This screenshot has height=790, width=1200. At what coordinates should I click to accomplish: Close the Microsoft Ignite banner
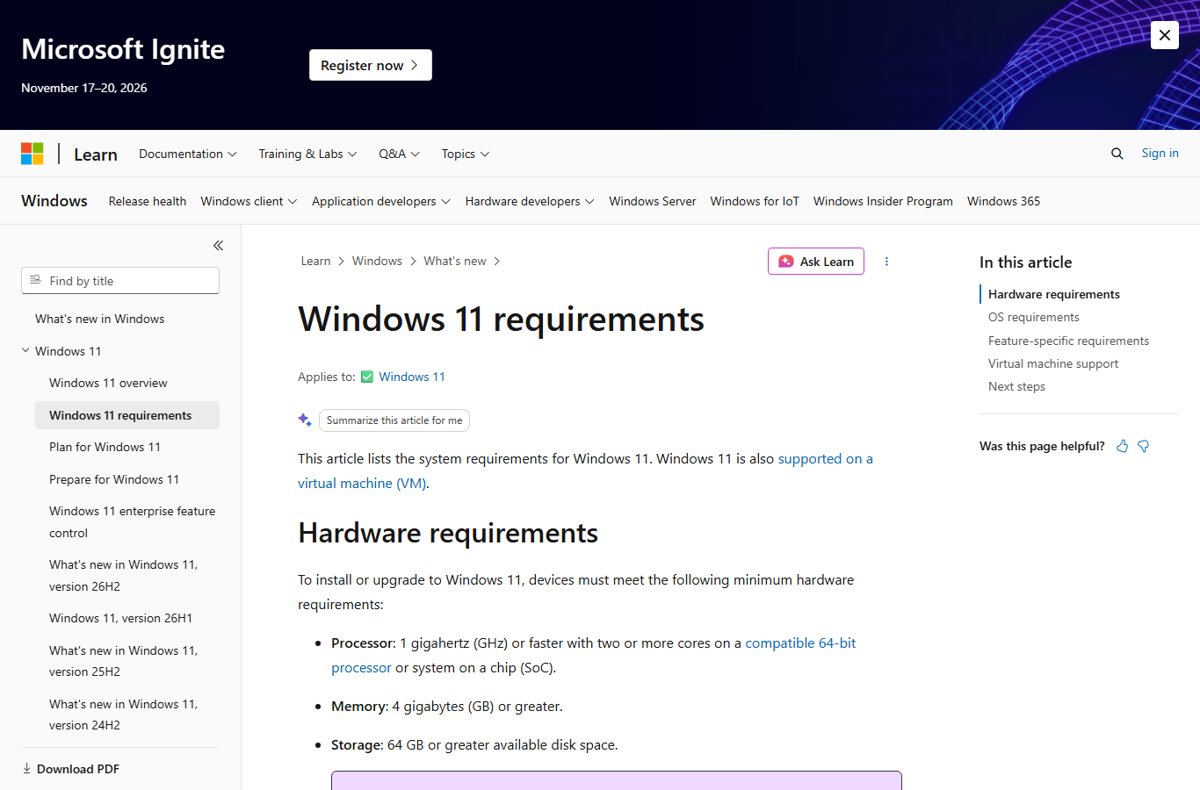pos(1164,35)
